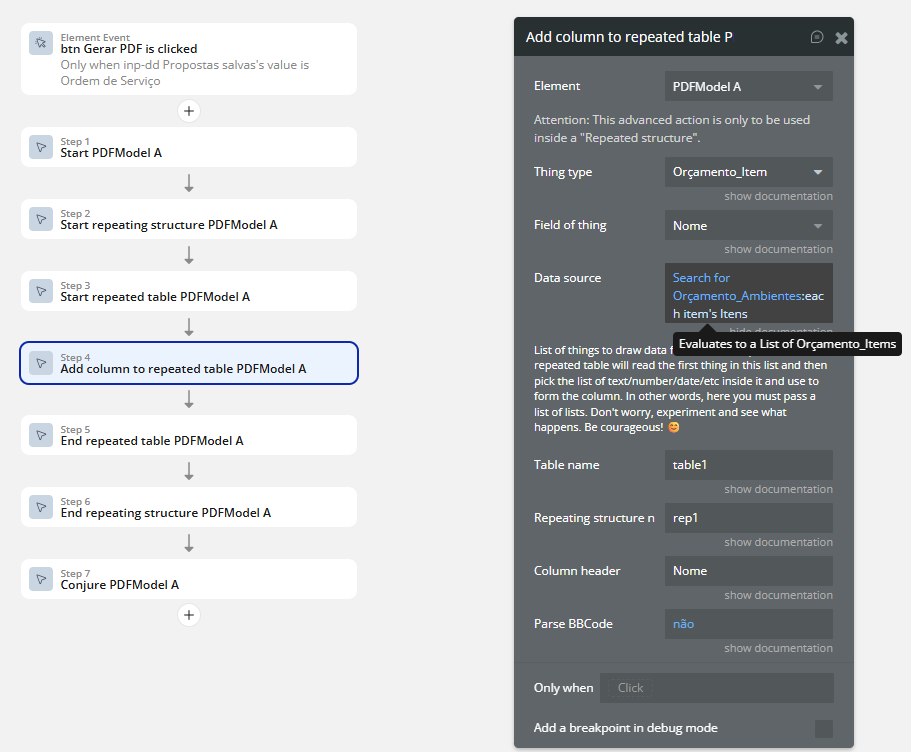Click the cursor icon on Step 5
This screenshot has width=911, height=752.
pyautogui.click(x=41, y=435)
